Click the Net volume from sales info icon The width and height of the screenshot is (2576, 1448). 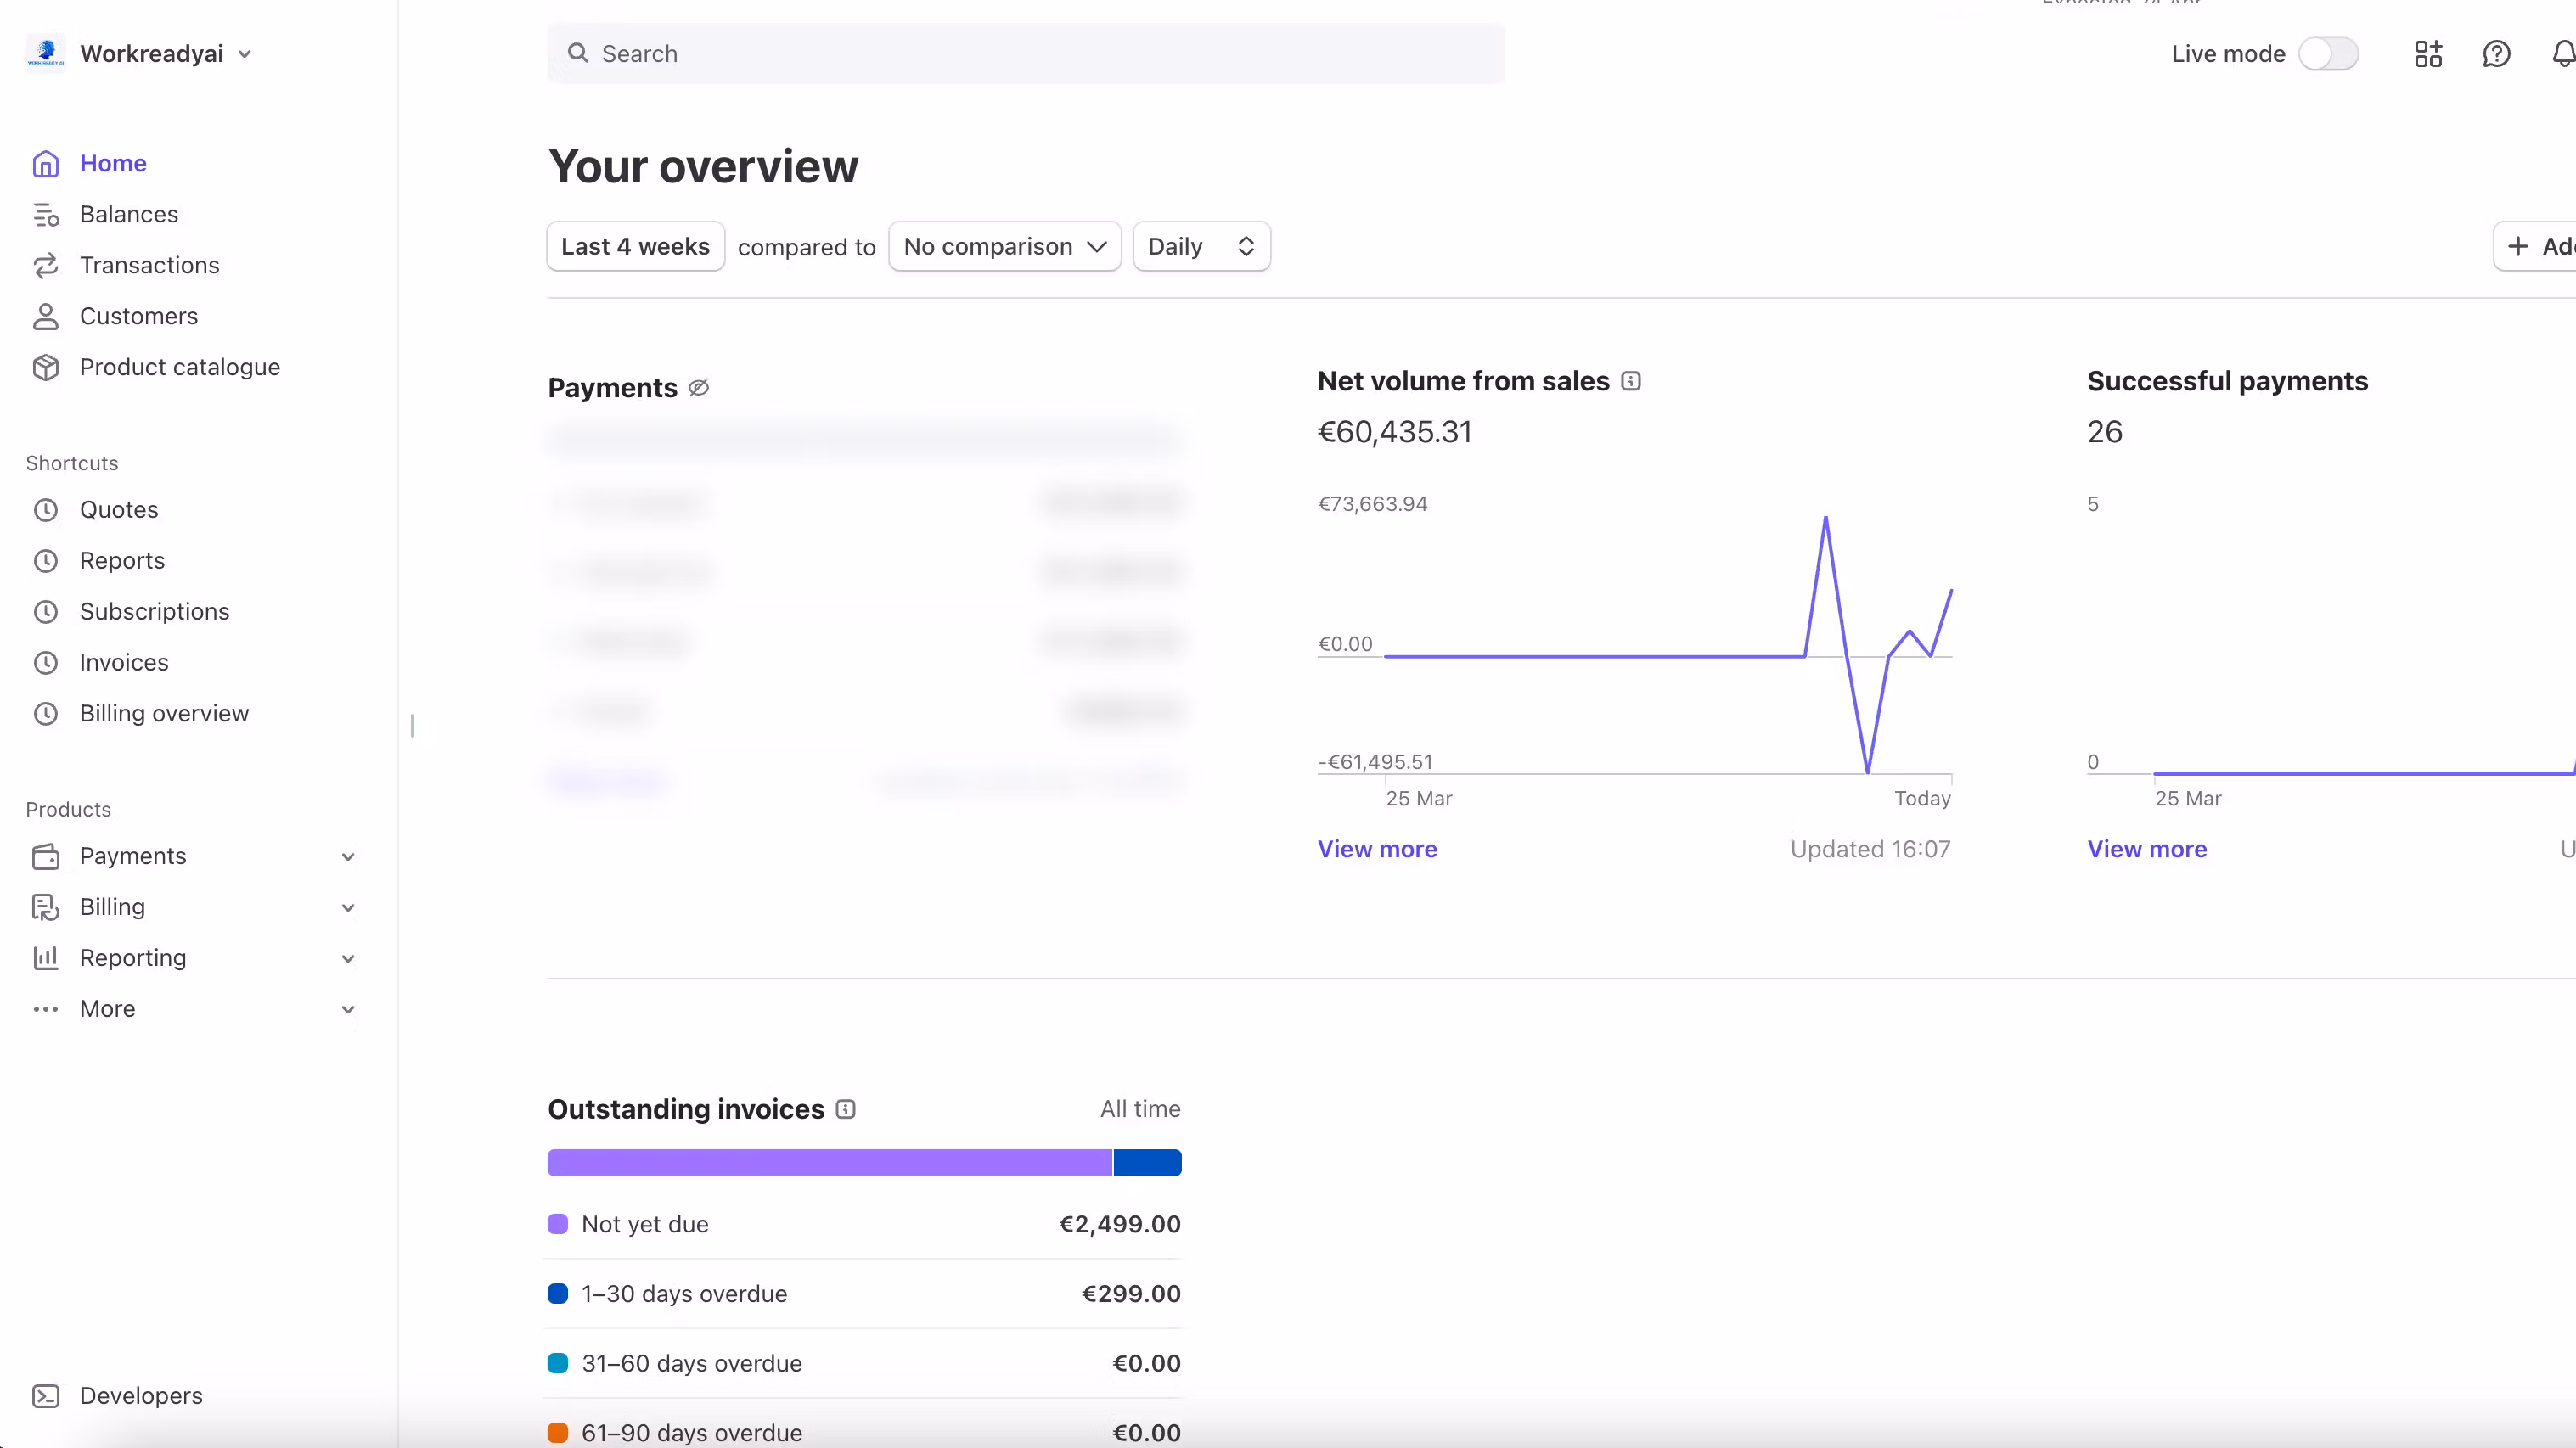point(1631,381)
